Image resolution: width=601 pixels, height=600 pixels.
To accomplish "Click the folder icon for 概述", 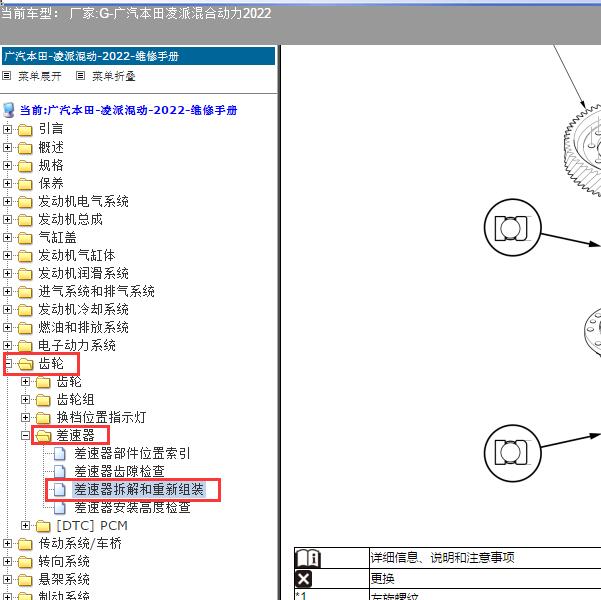I will [25, 148].
